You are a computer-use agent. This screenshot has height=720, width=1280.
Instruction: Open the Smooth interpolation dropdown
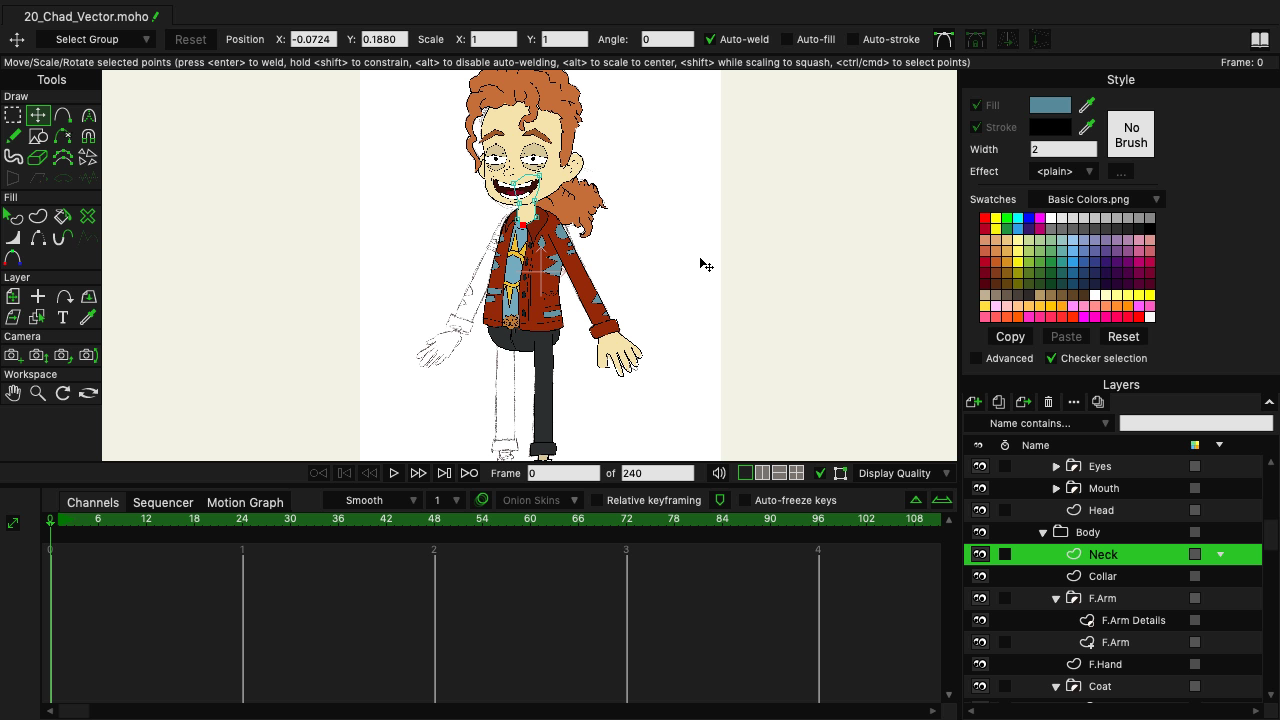pyautogui.click(x=373, y=500)
